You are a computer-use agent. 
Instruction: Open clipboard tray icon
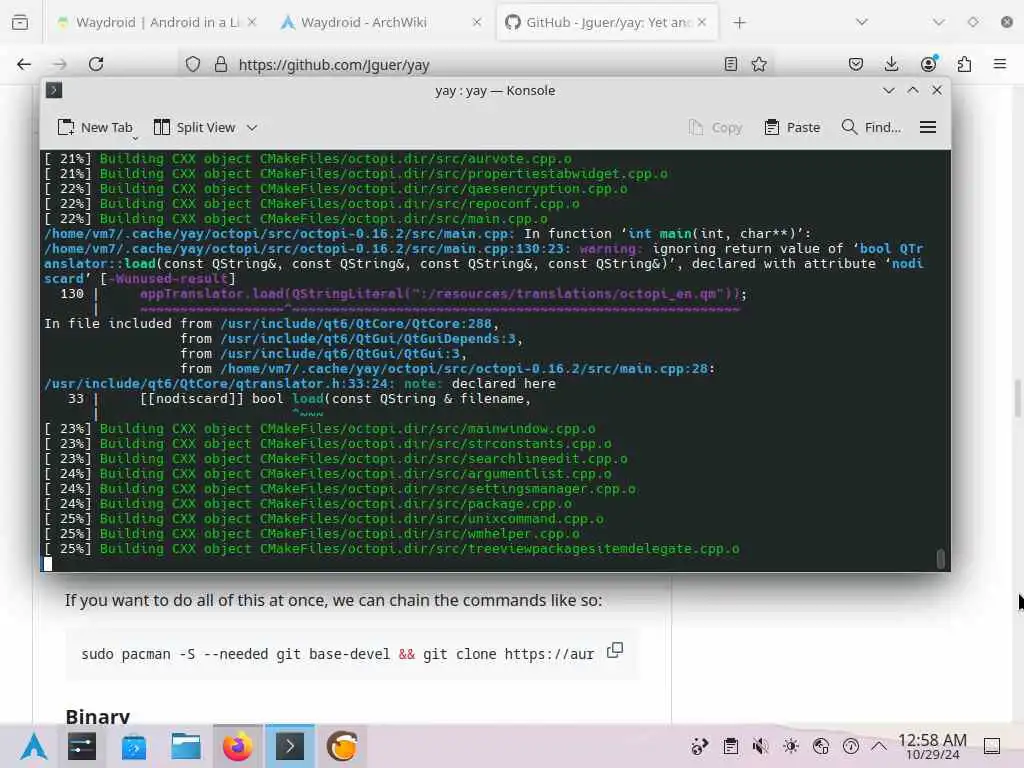tap(731, 746)
